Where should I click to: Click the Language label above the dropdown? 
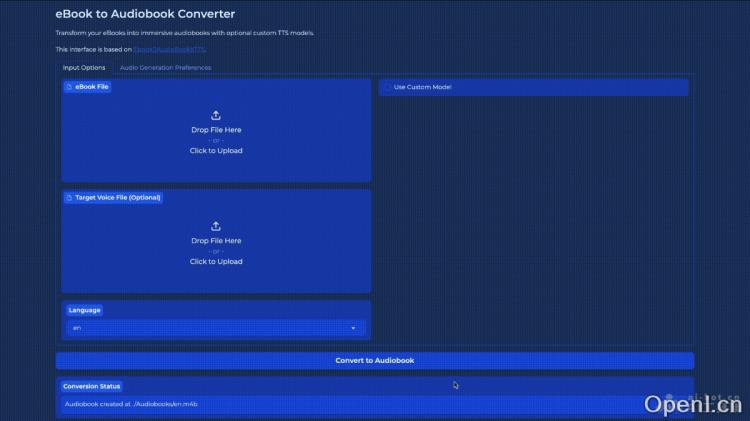click(x=85, y=310)
